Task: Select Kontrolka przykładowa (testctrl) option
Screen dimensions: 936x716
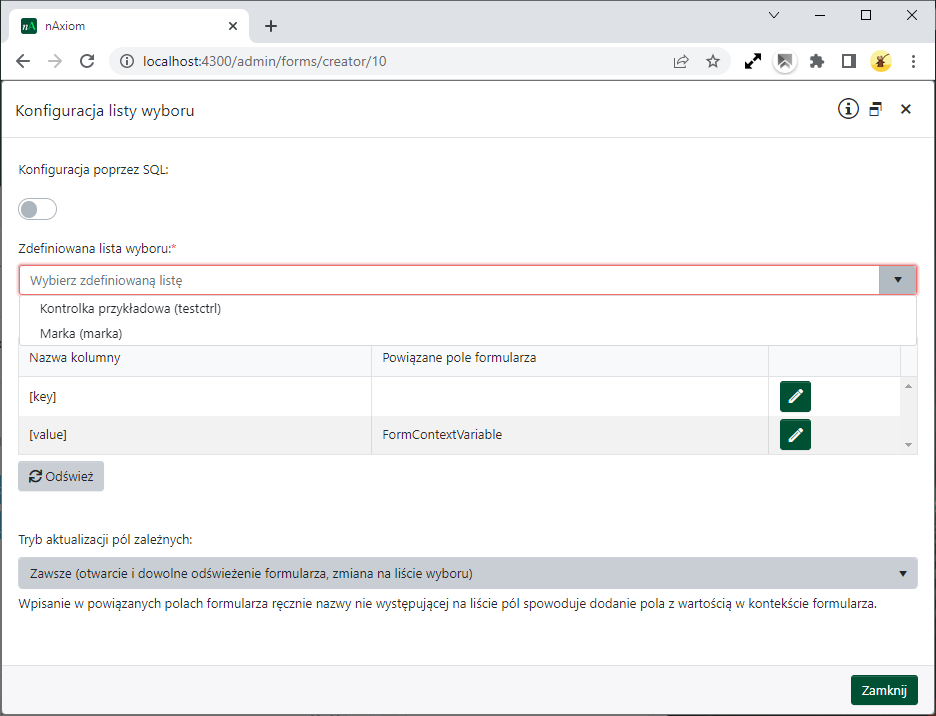Action: pos(130,308)
